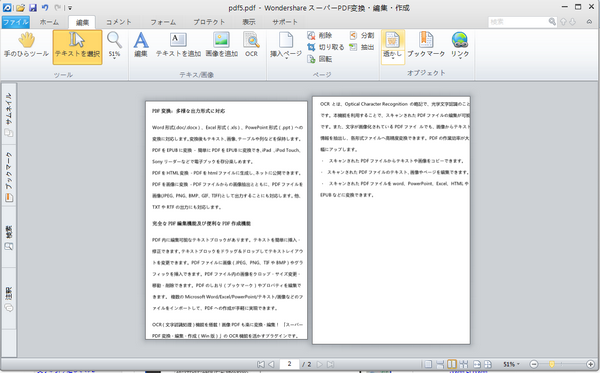Screen dimensions: 600x373
Task: Open the サムネイル side panel
Action: pos(9,114)
